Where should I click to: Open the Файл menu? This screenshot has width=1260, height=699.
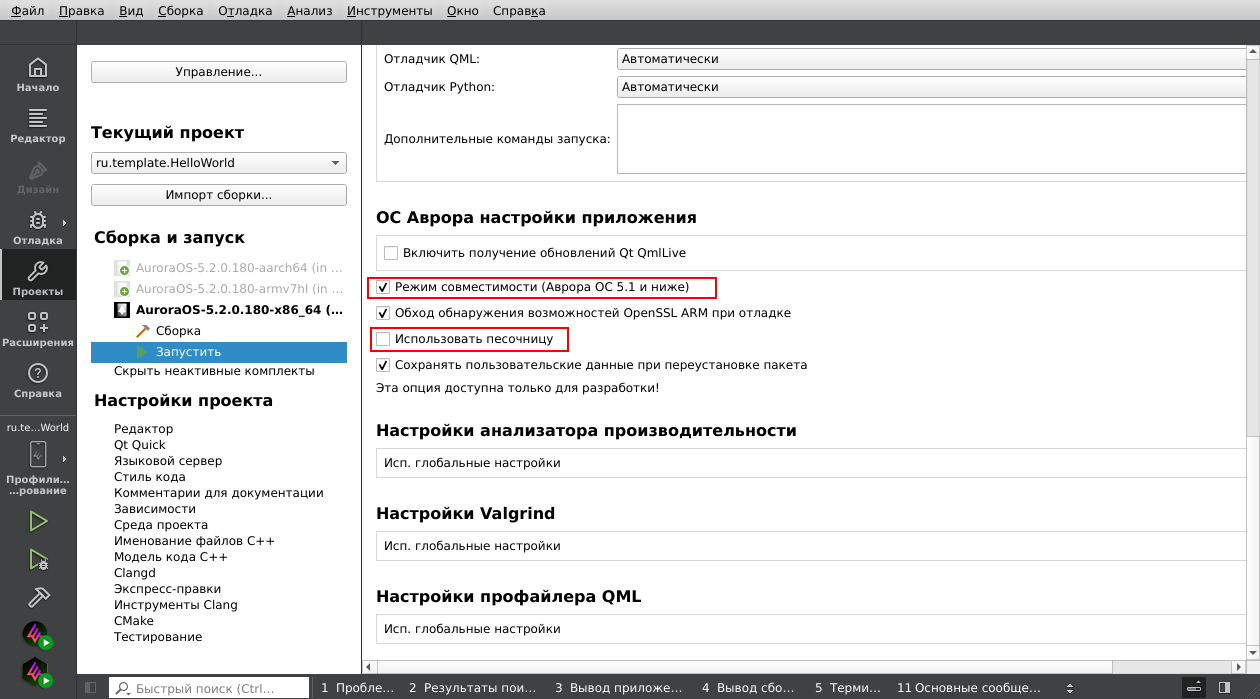[28, 11]
